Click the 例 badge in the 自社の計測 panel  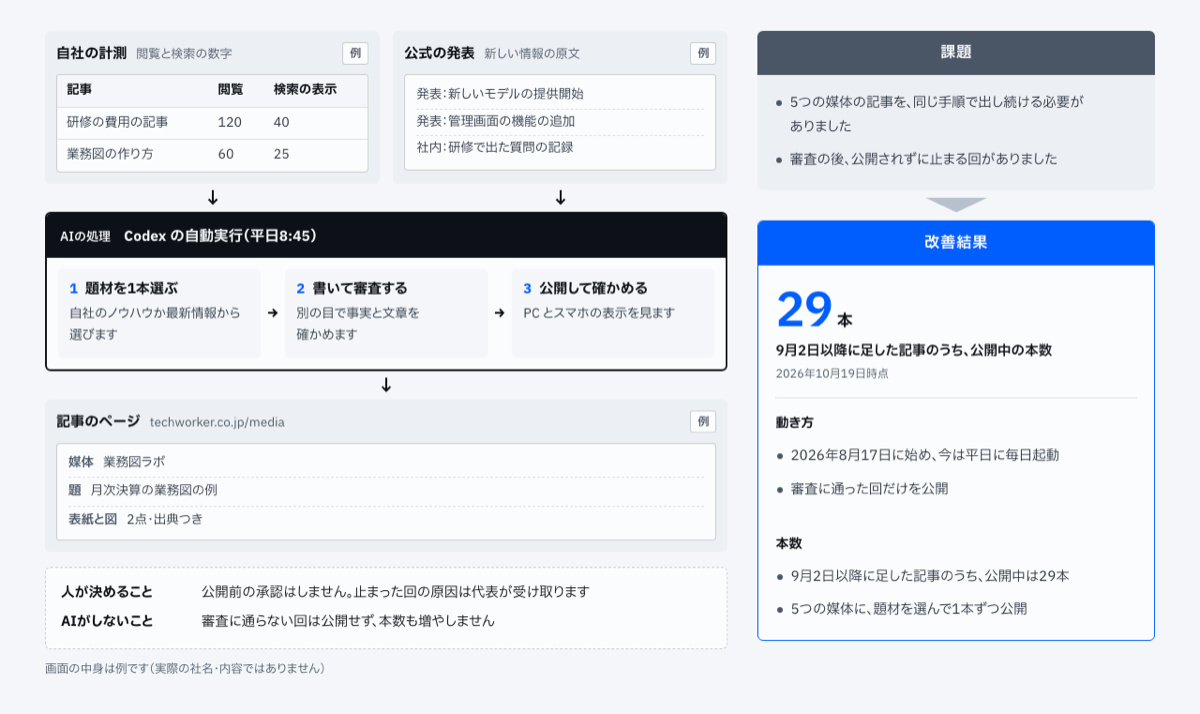(355, 53)
